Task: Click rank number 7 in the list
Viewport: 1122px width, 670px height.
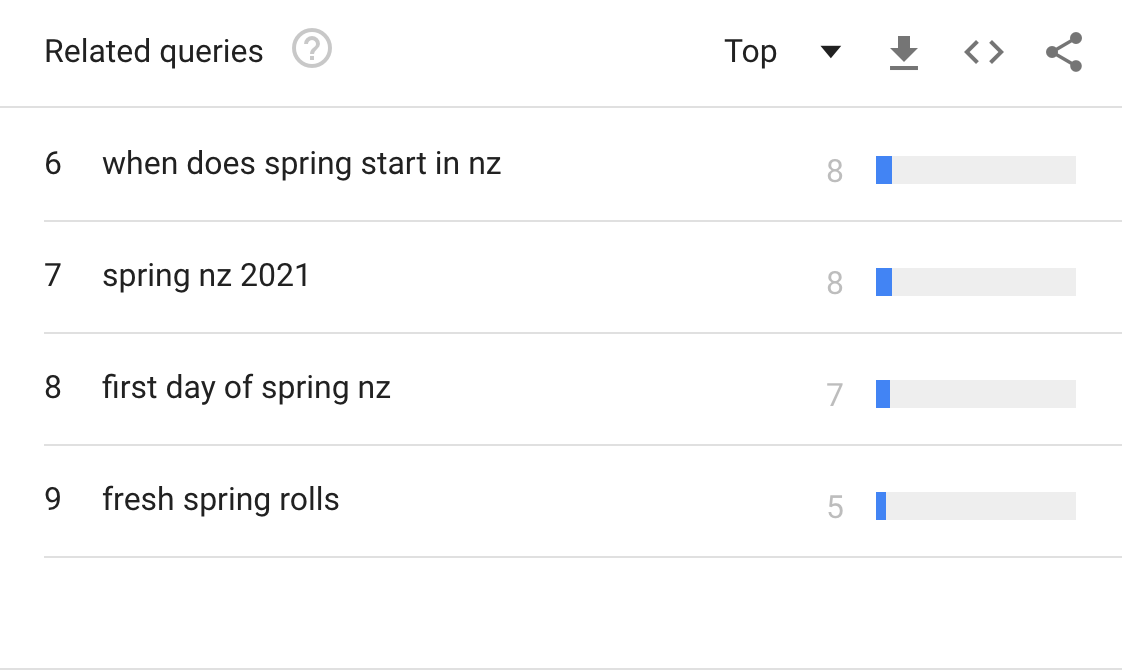Action: tap(53, 275)
